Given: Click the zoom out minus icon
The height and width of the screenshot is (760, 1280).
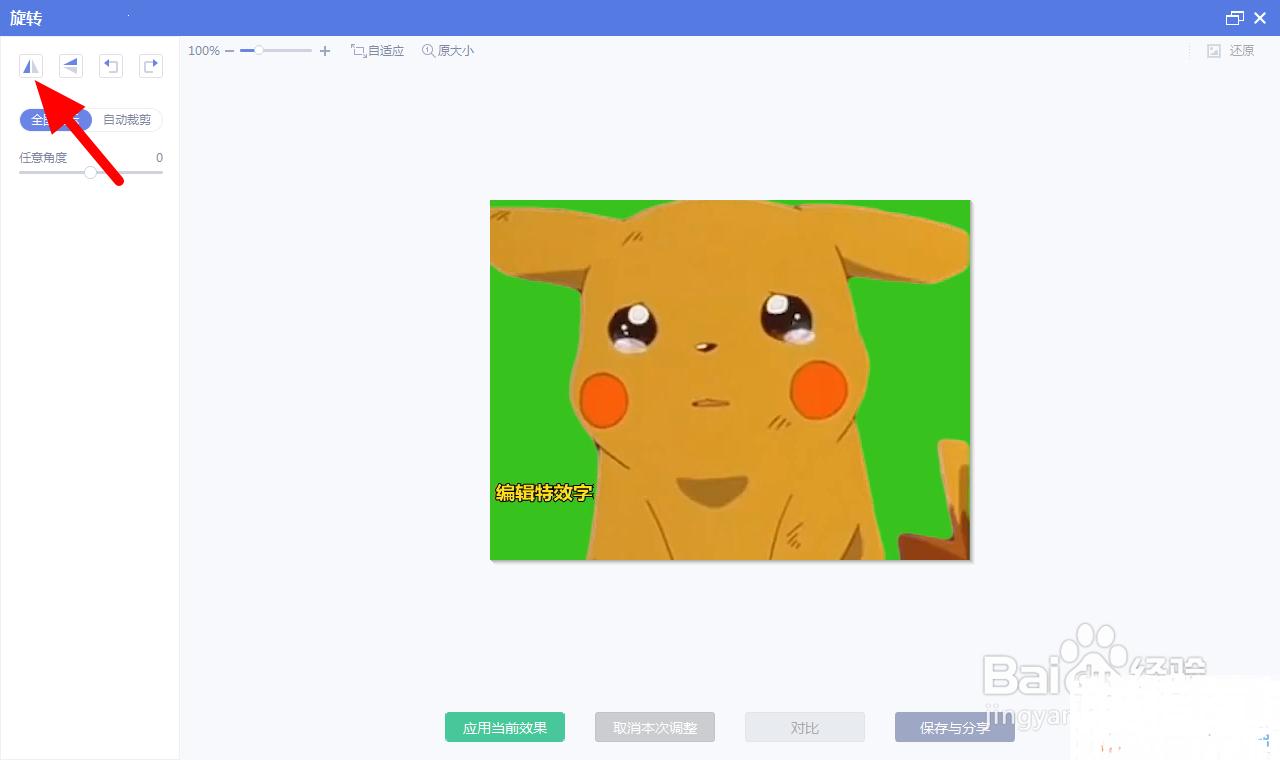Looking at the screenshot, I should 229,51.
